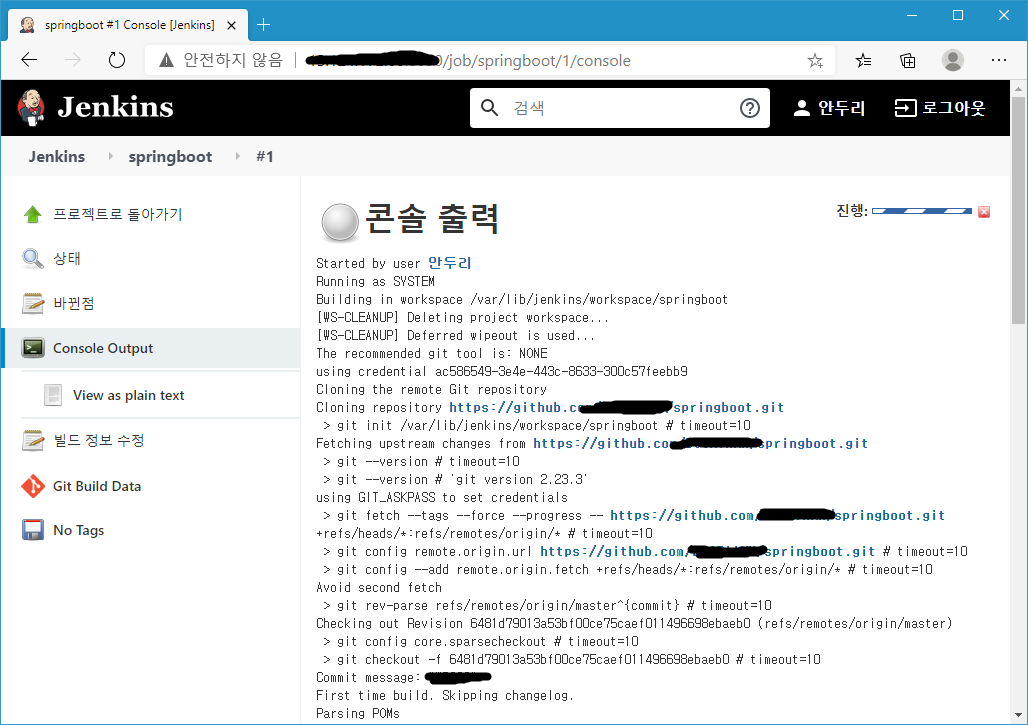This screenshot has height=725, width=1028.
Task: Select the springboot #1 Console browser tab
Action: pyautogui.click(x=128, y=25)
